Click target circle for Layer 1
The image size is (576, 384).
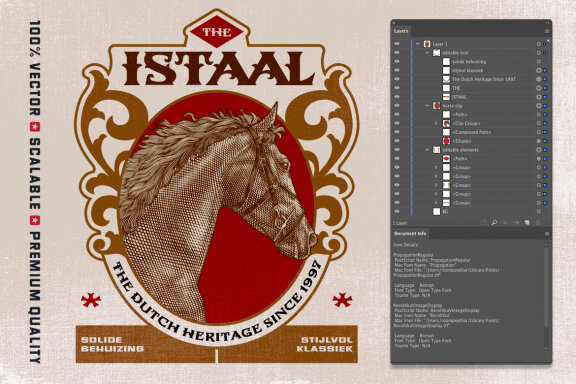tap(539, 44)
